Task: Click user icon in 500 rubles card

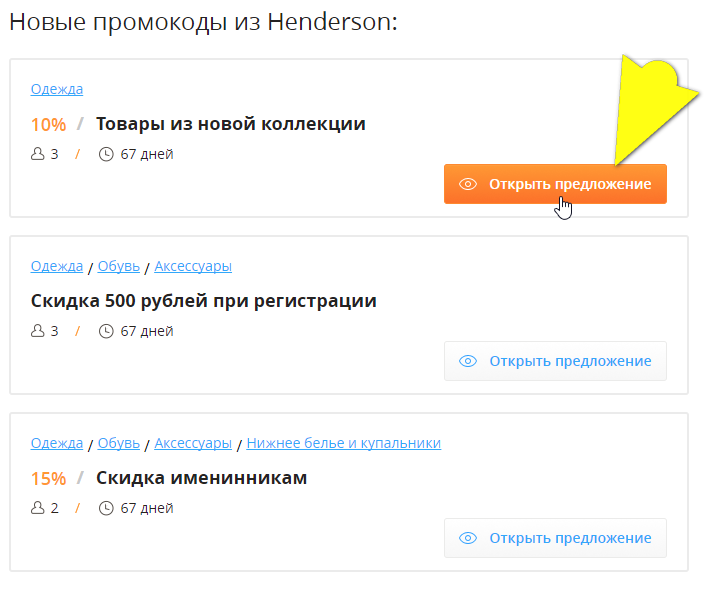Action: tap(38, 331)
